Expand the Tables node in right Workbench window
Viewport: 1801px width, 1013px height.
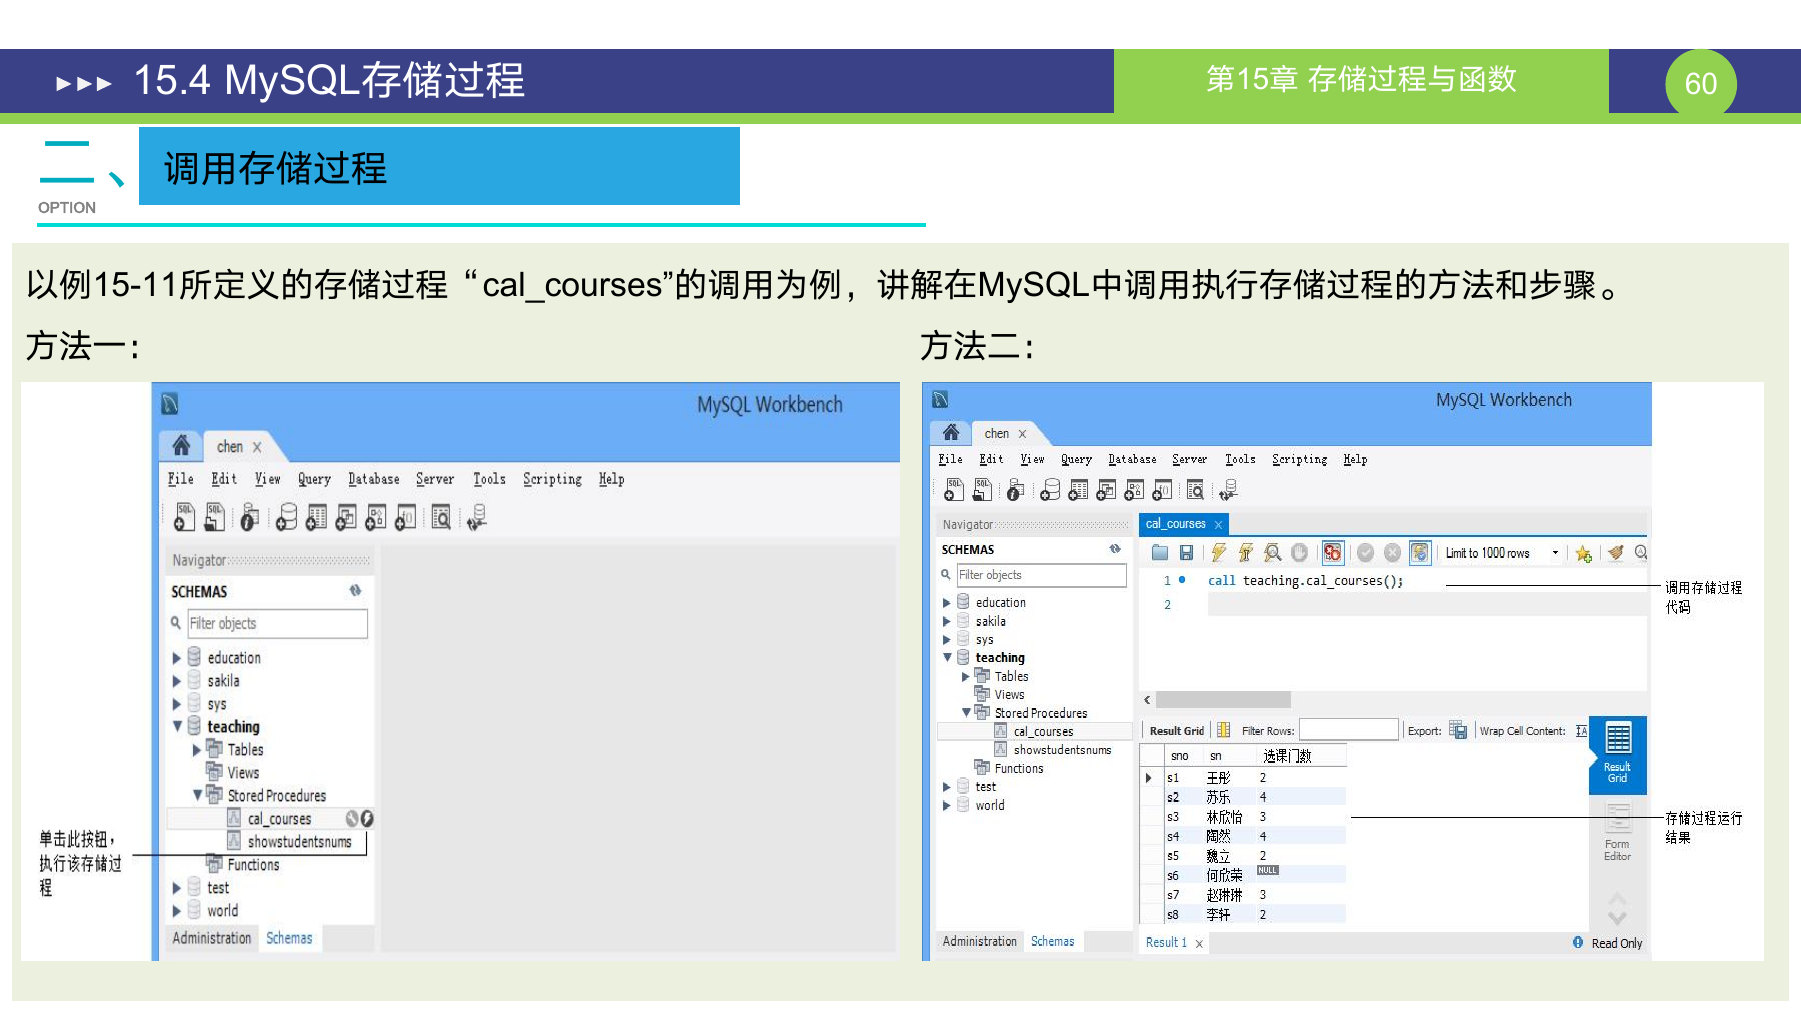966,676
